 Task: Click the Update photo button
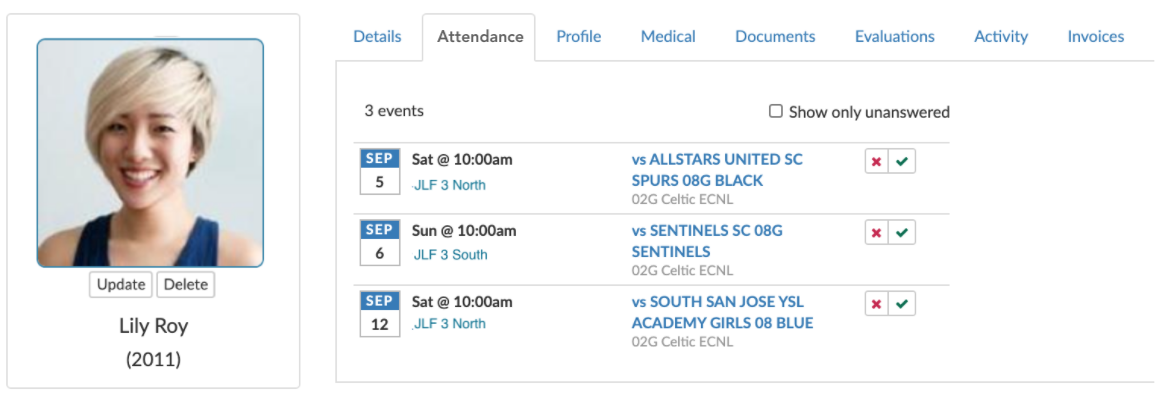pyautogui.click(x=121, y=285)
